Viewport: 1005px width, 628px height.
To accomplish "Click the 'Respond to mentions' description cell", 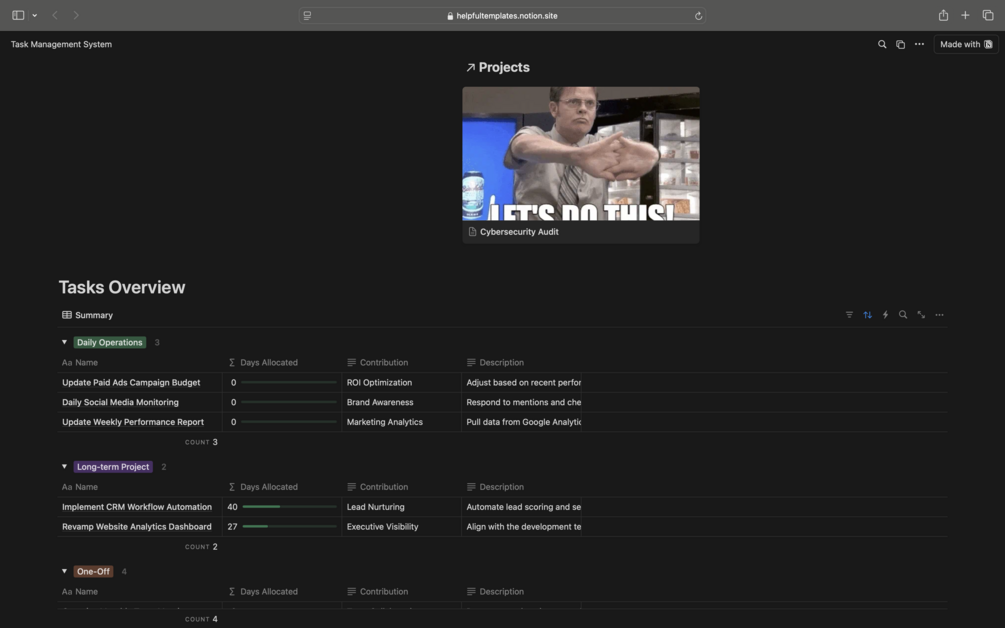I will click(x=522, y=402).
